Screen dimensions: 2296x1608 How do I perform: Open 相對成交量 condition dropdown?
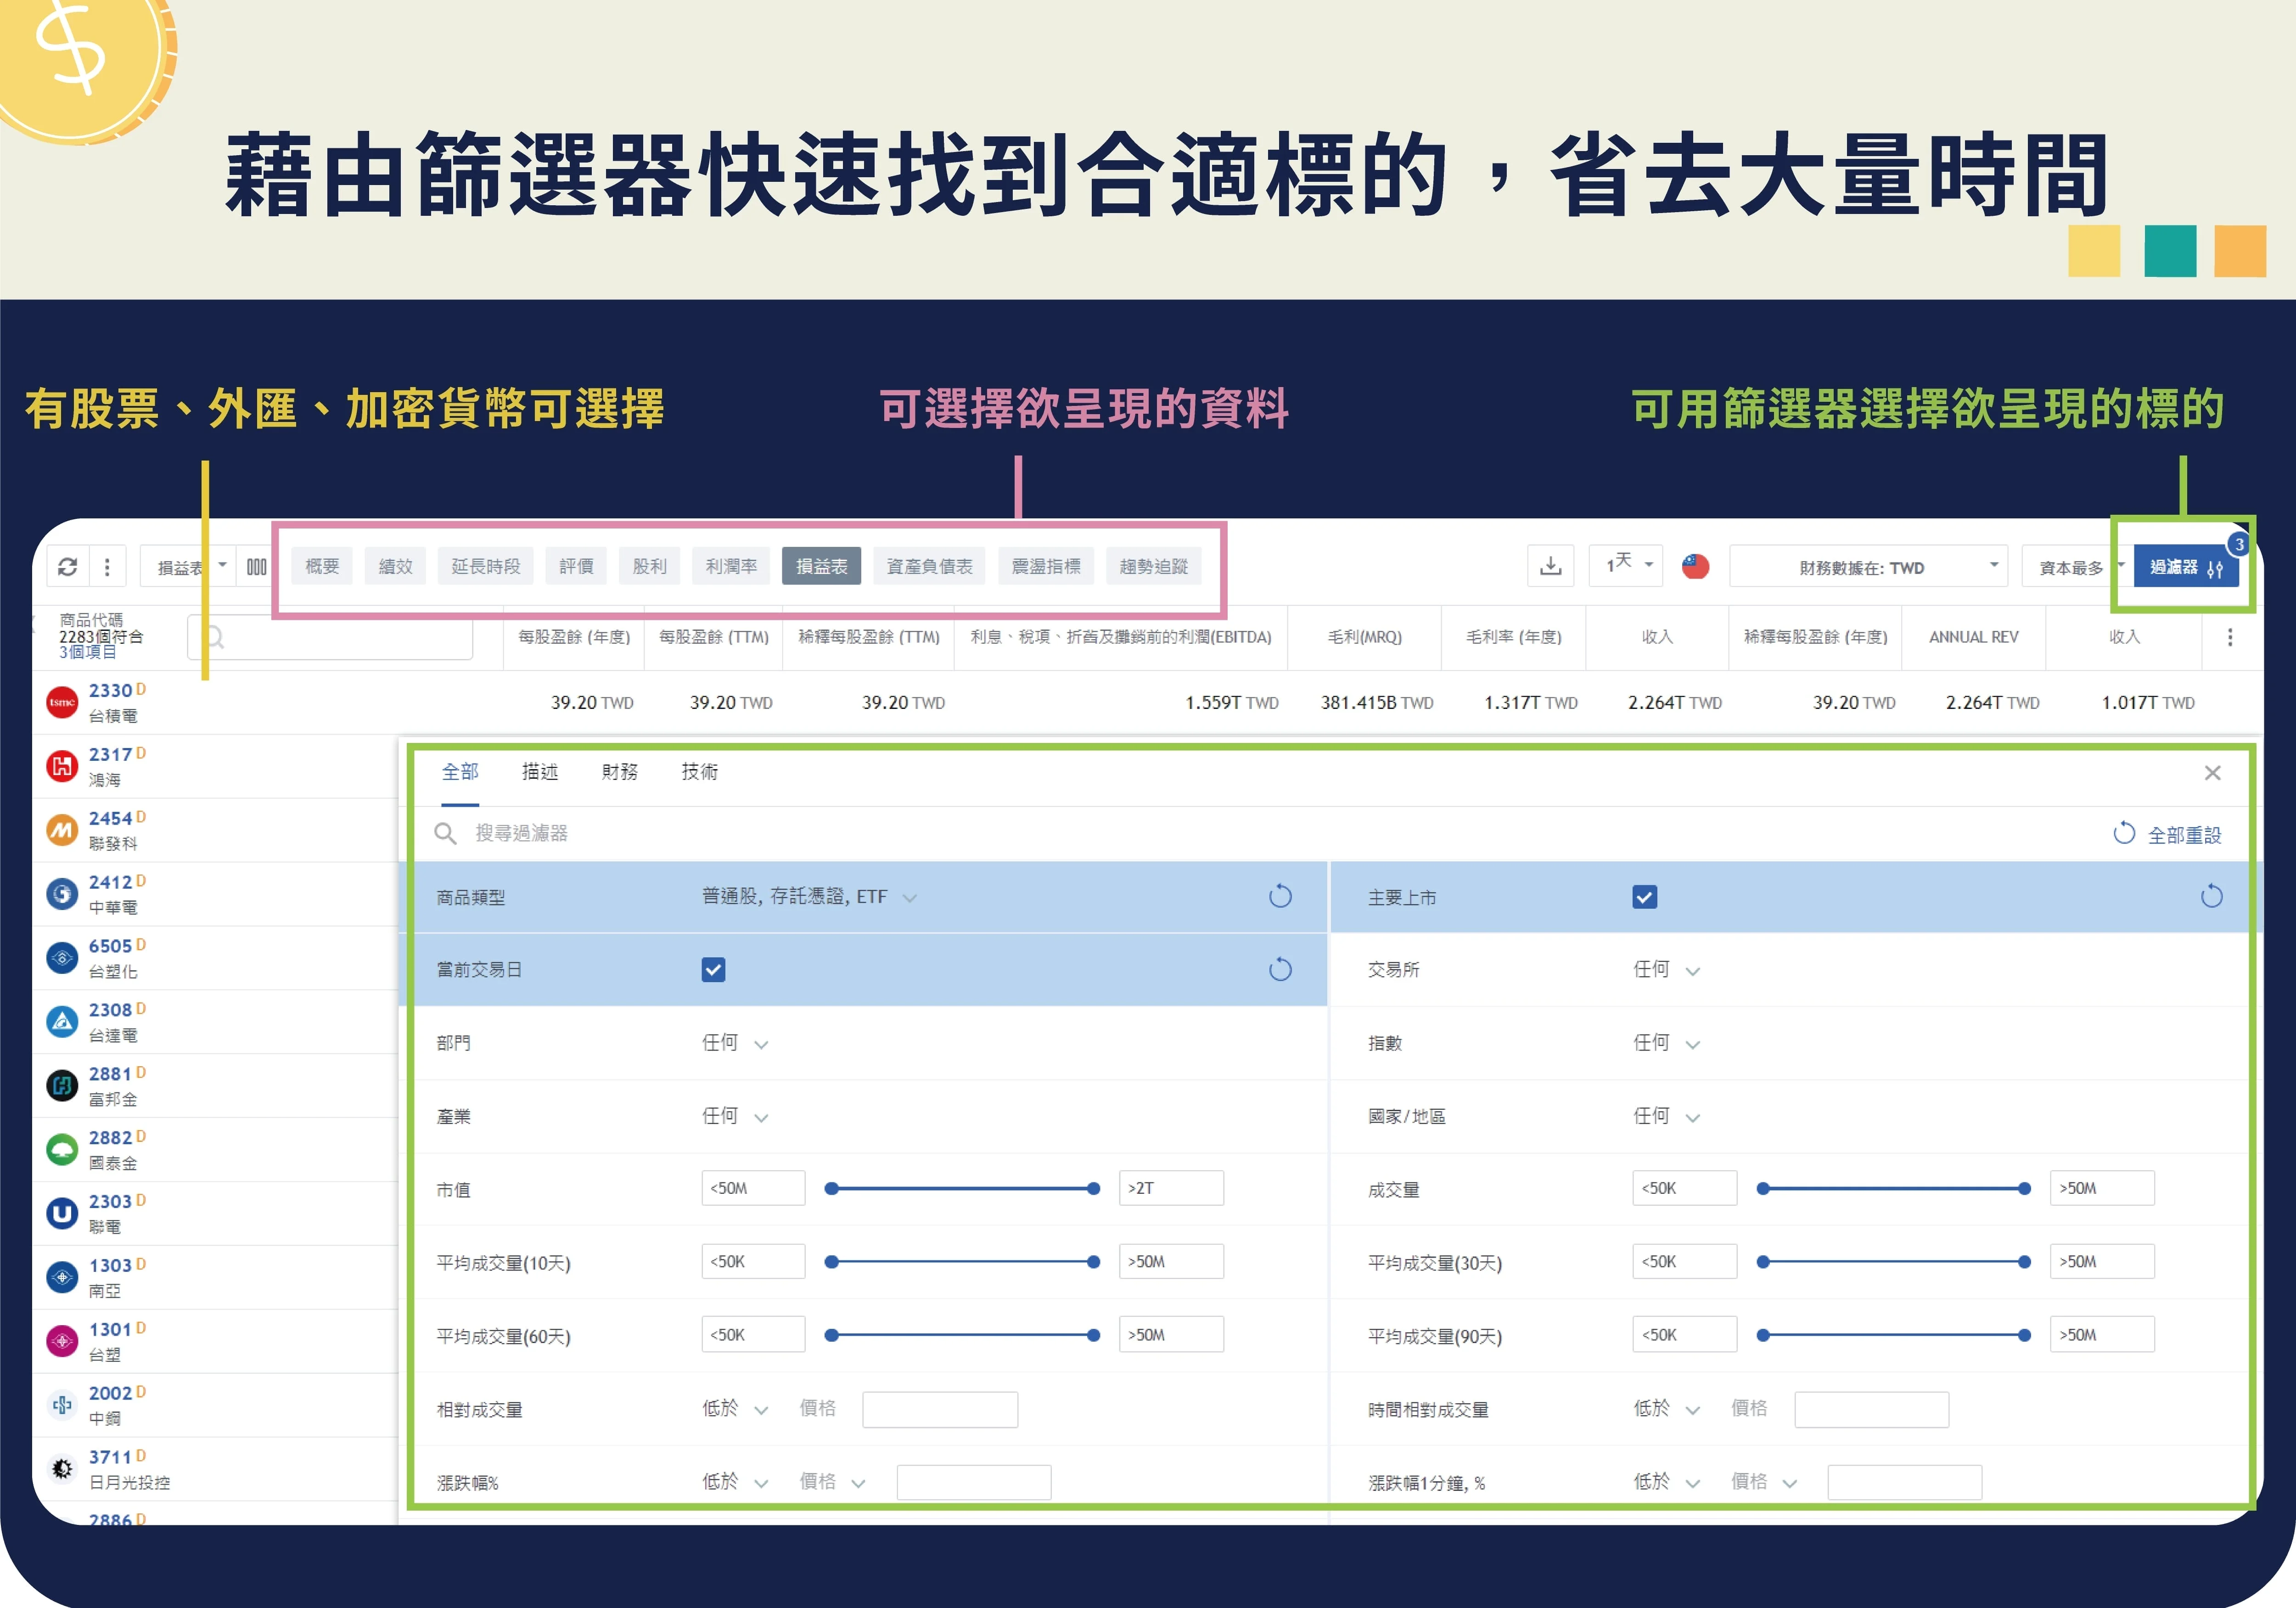pyautogui.click(x=735, y=1409)
